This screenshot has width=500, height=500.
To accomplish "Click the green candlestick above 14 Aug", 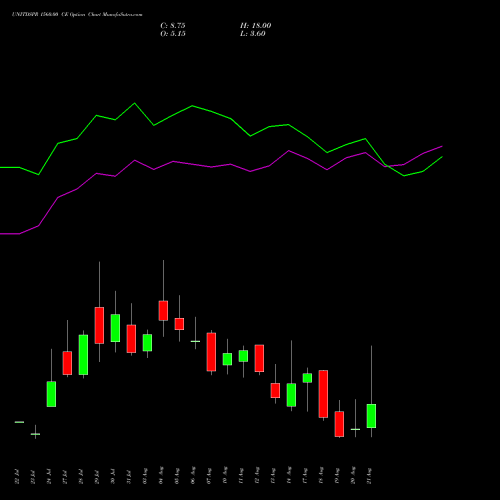I will click(x=291, y=395).
